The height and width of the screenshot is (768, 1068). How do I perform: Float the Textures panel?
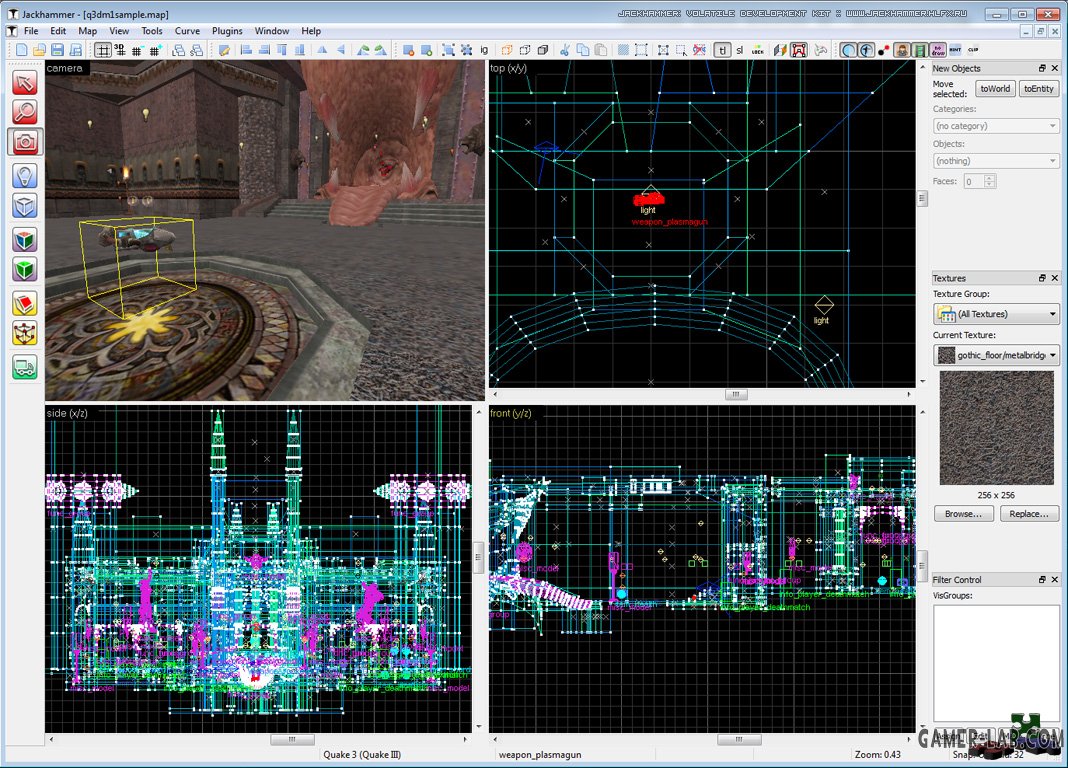click(1042, 278)
